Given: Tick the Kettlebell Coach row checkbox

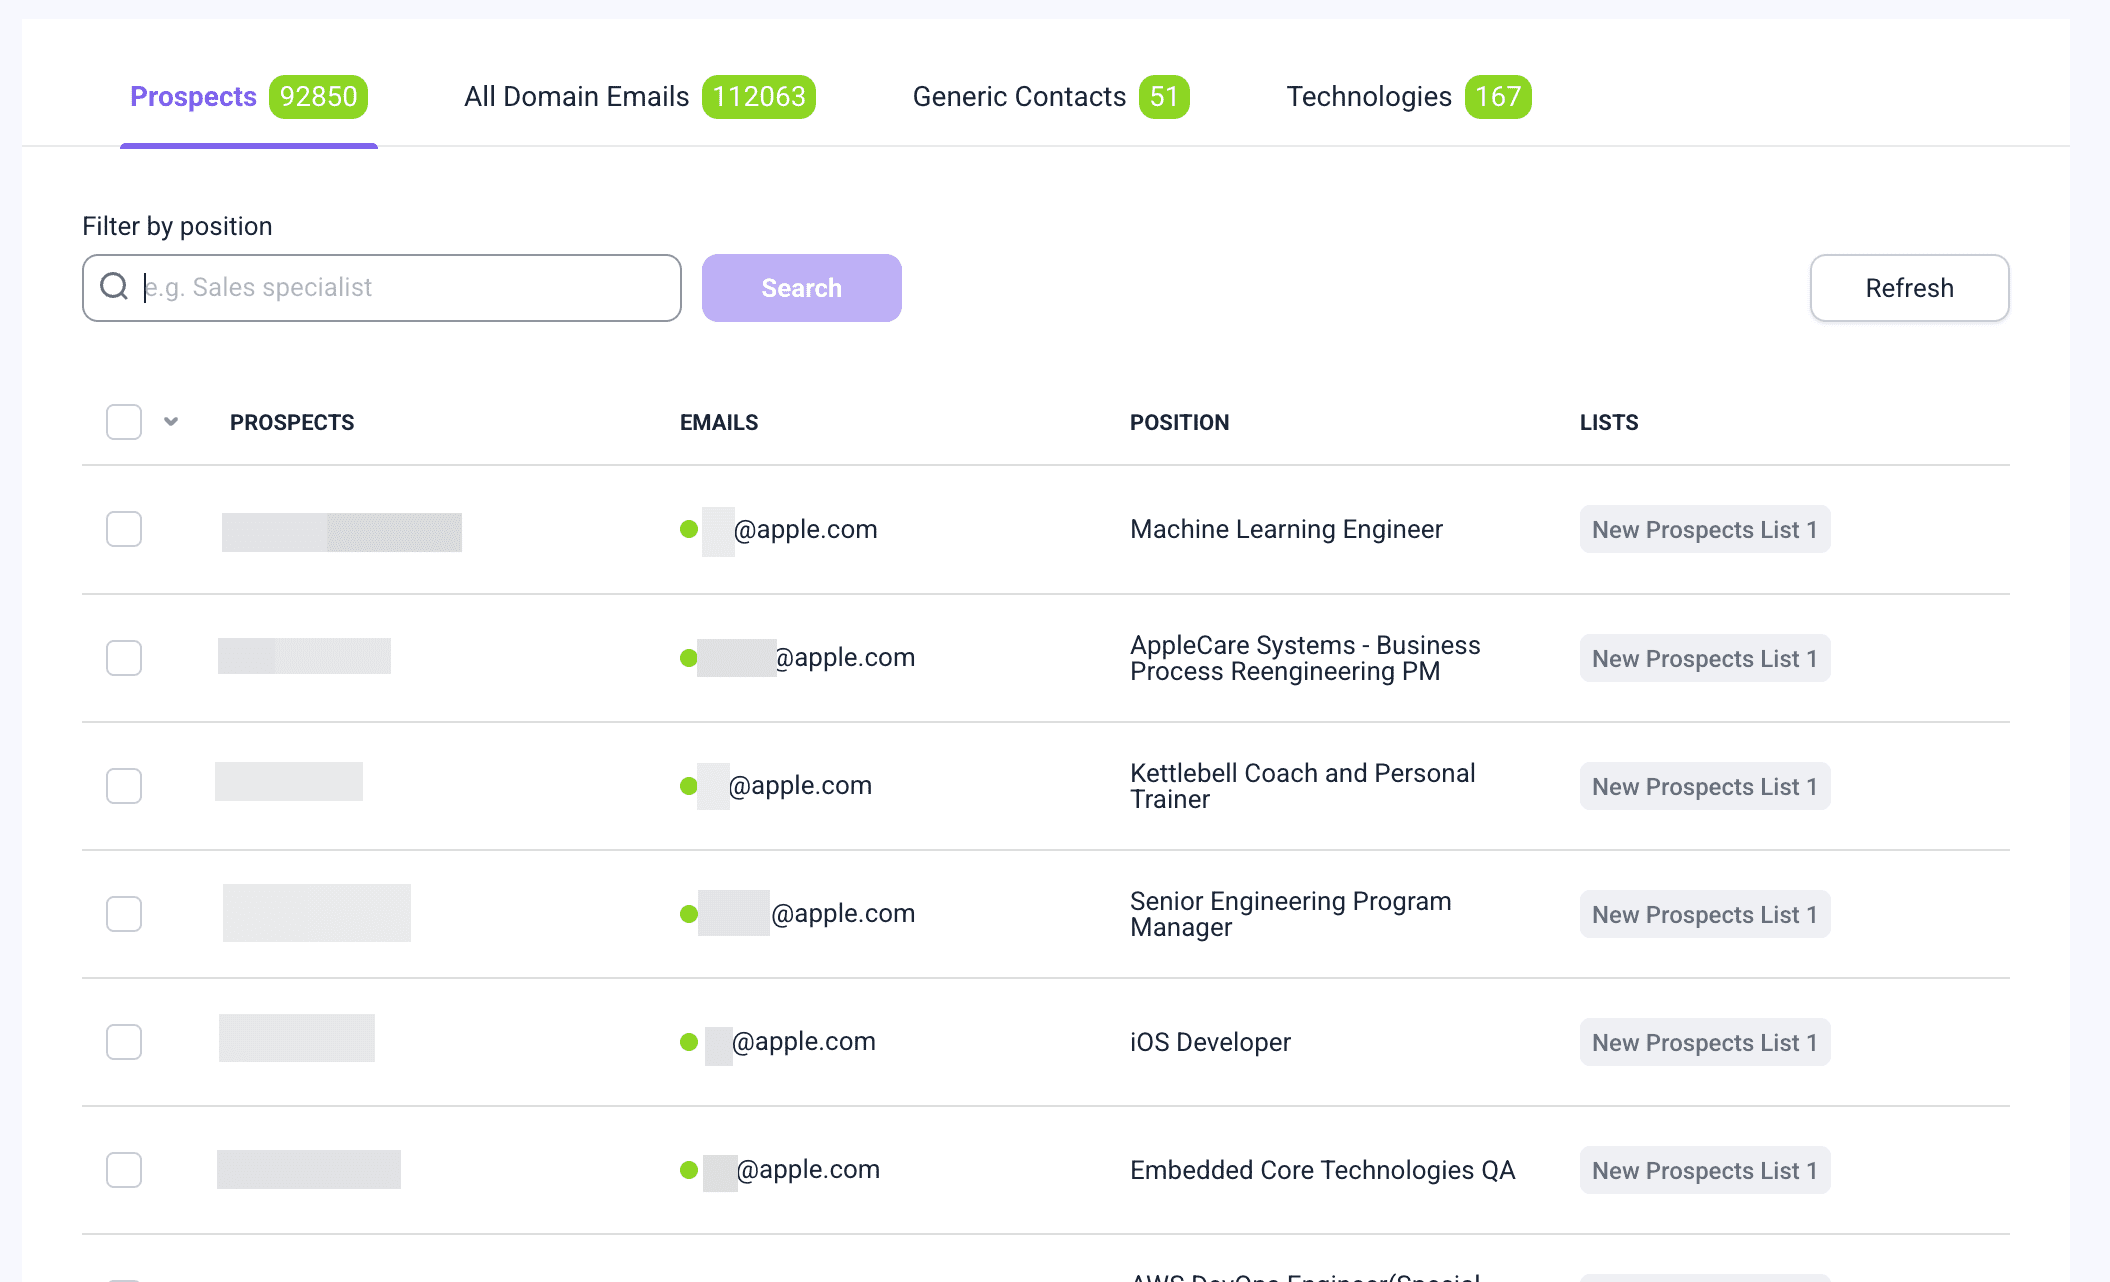Looking at the screenshot, I should (x=124, y=786).
